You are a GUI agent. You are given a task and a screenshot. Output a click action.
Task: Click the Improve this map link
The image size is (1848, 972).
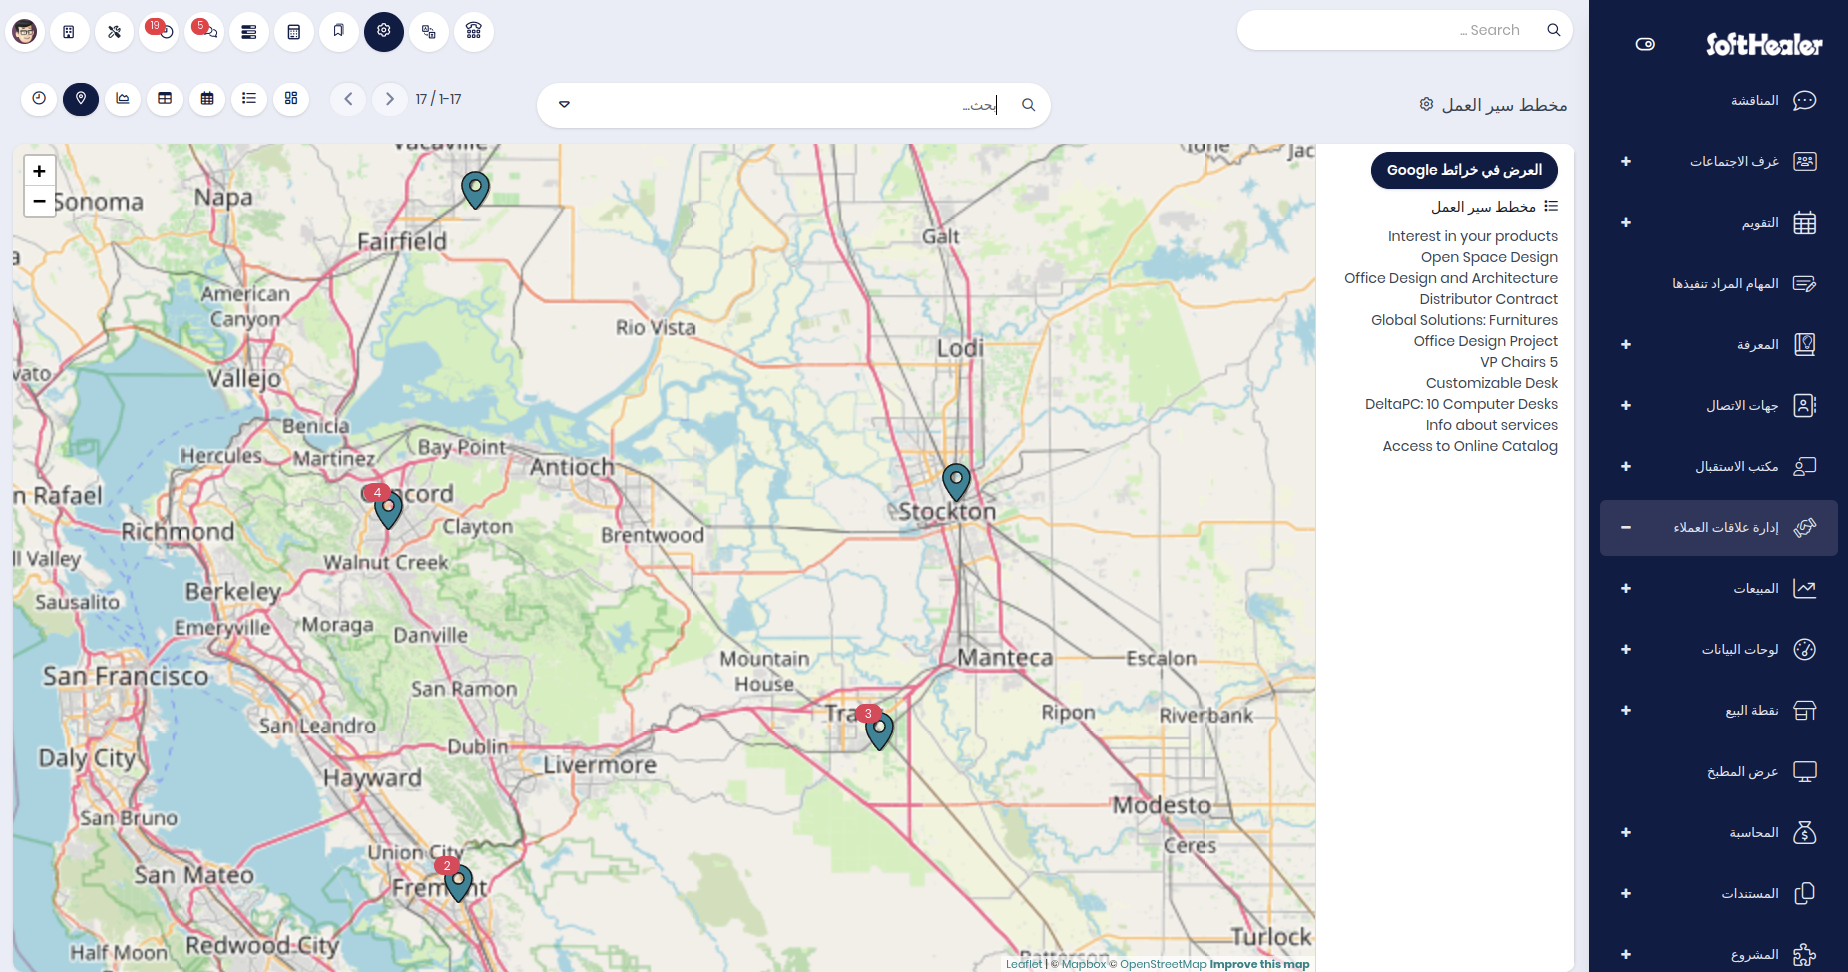(1259, 964)
